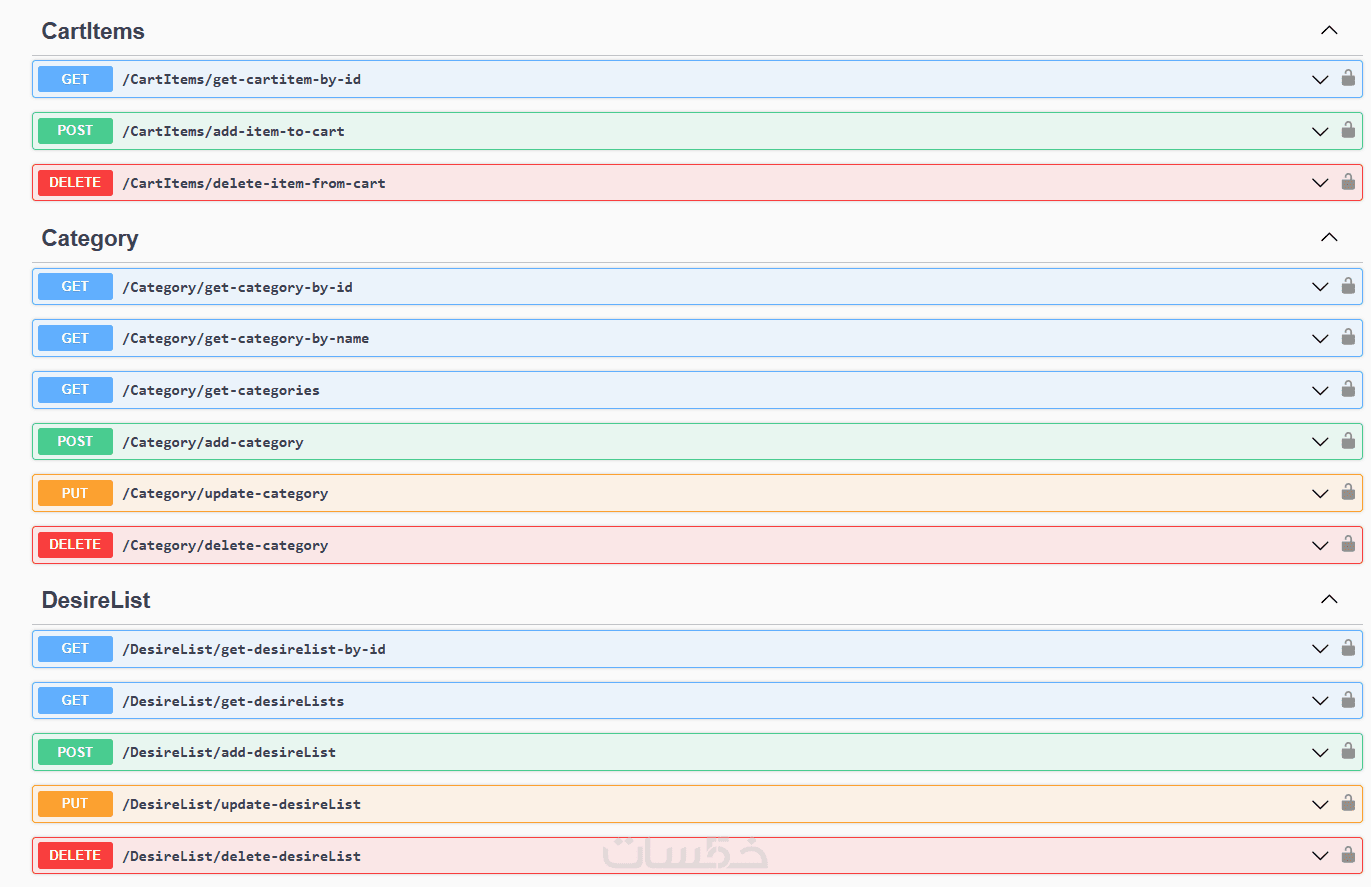Click the POST badge for add-item-to-cart

tap(75, 131)
